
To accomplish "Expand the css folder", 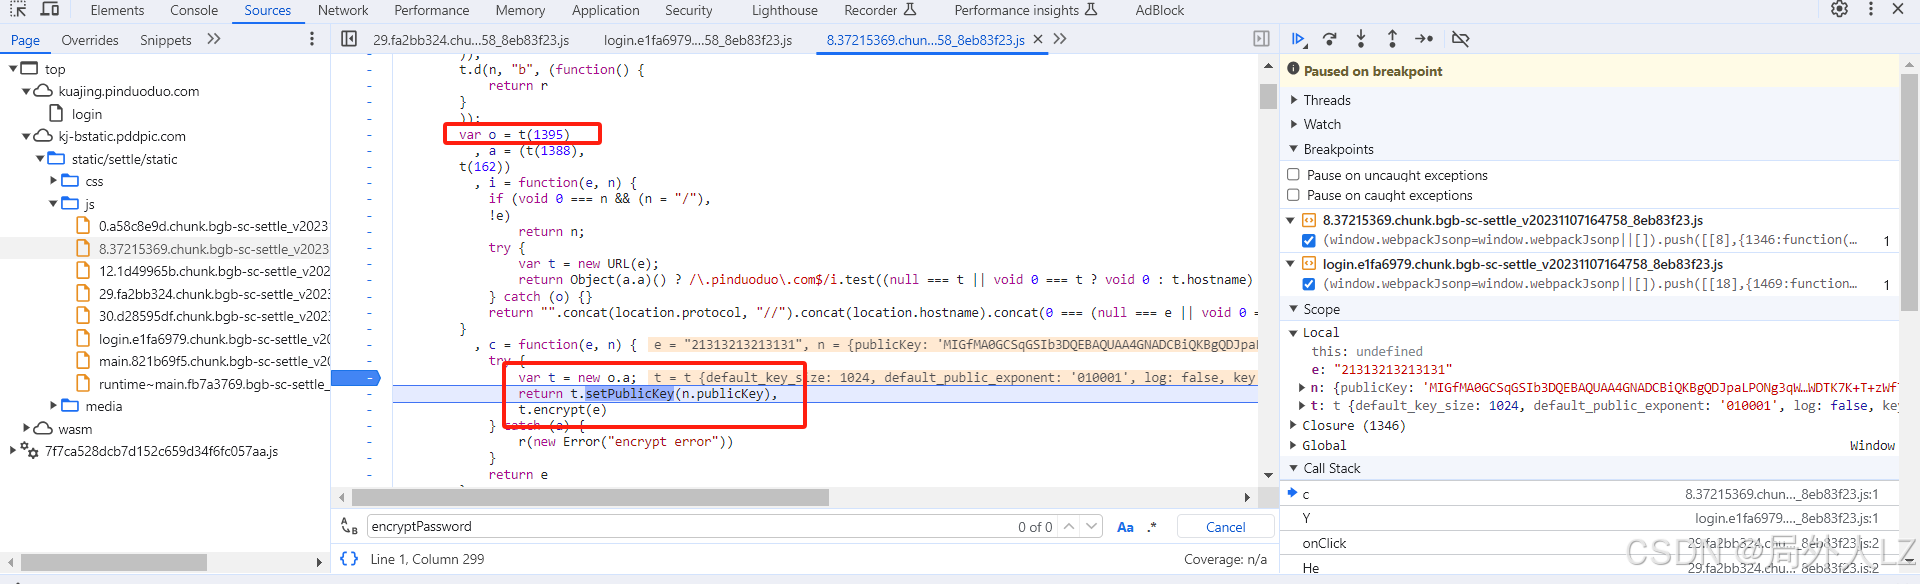I will (54, 181).
